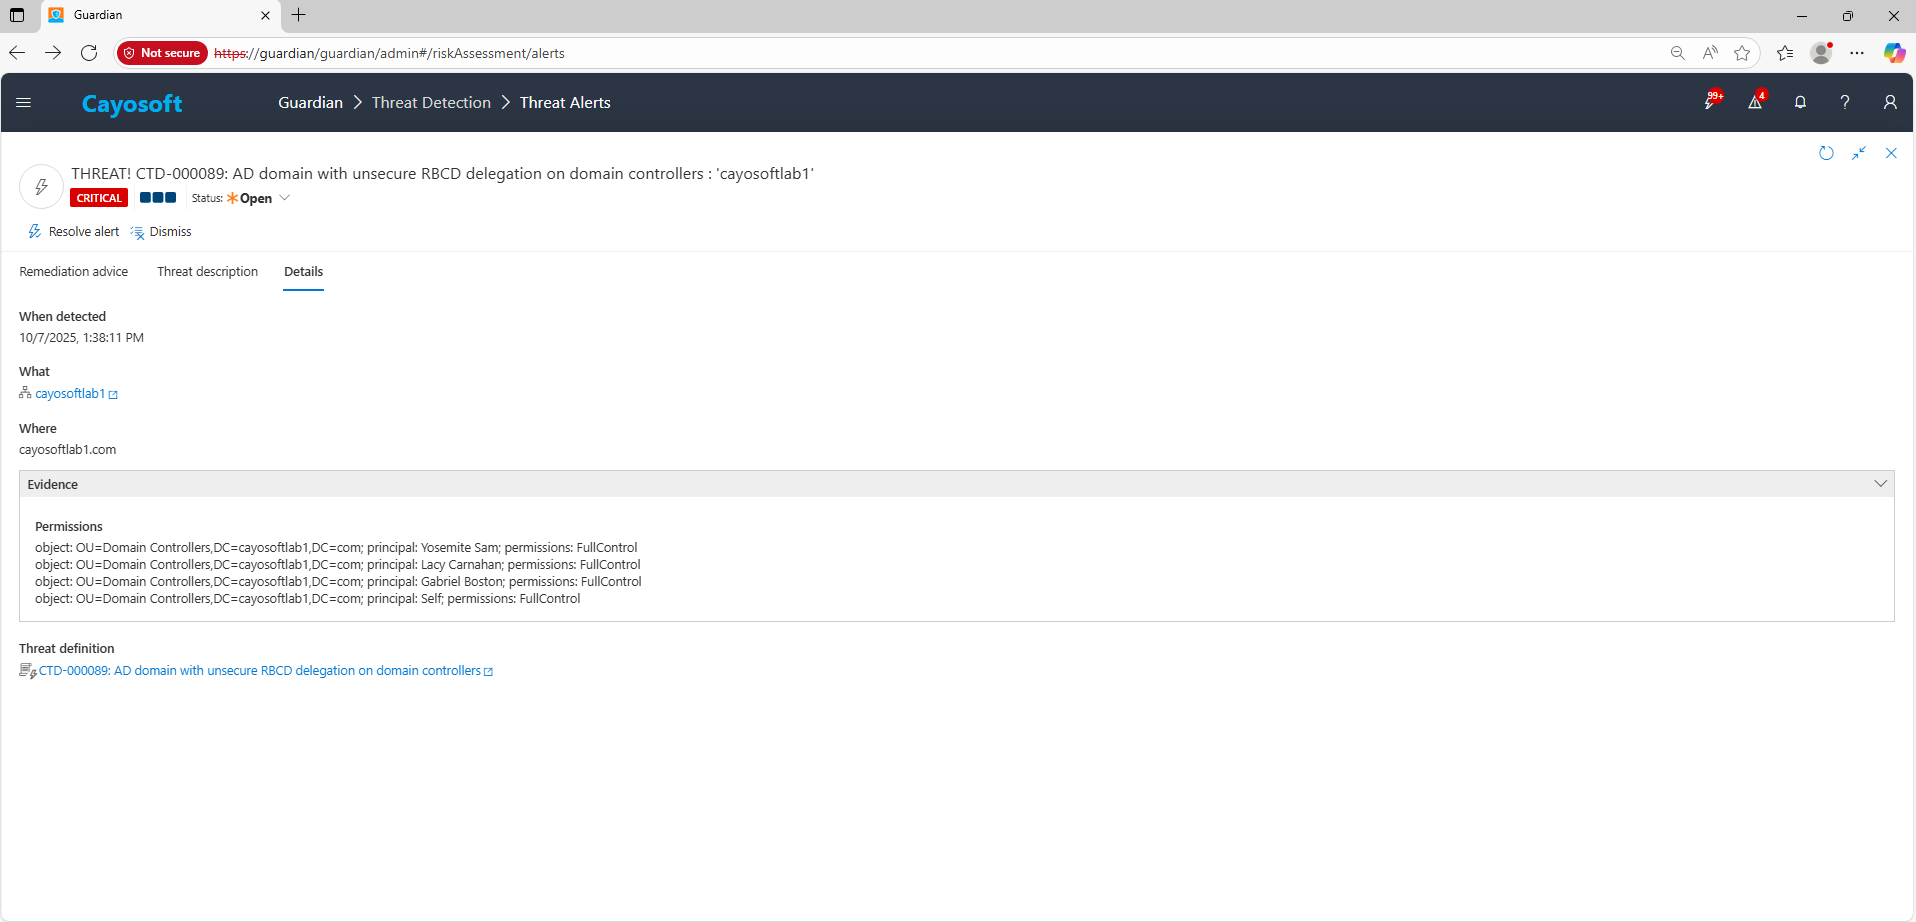Open the hamburger navigation menu
The height and width of the screenshot is (922, 1916).
24,103
